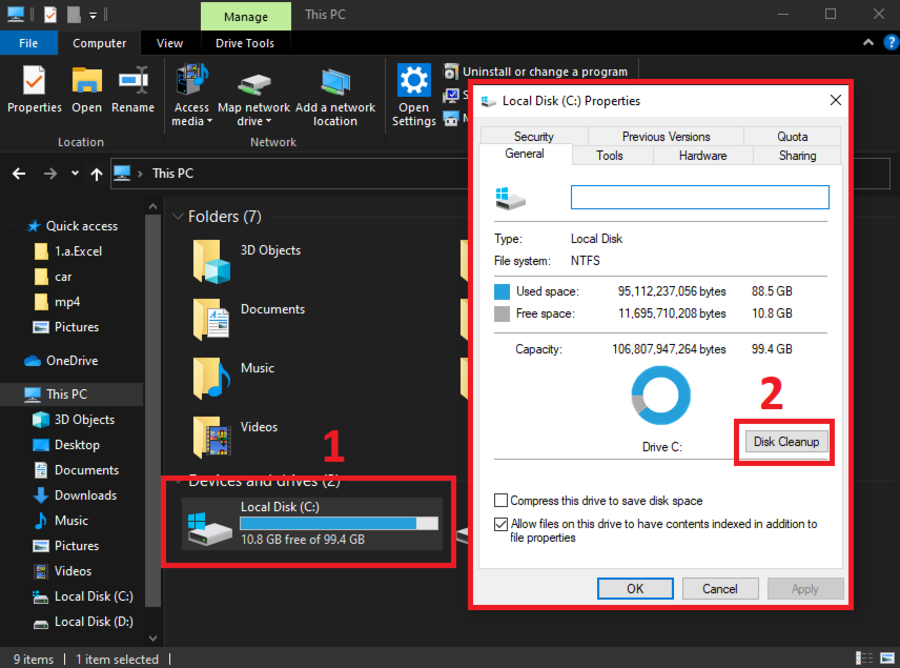Image resolution: width=900 pixels, height=668 pixels.
Task: Switch to the Drive Tools tab
Action: pyautogui.click(x=245, y=43)
